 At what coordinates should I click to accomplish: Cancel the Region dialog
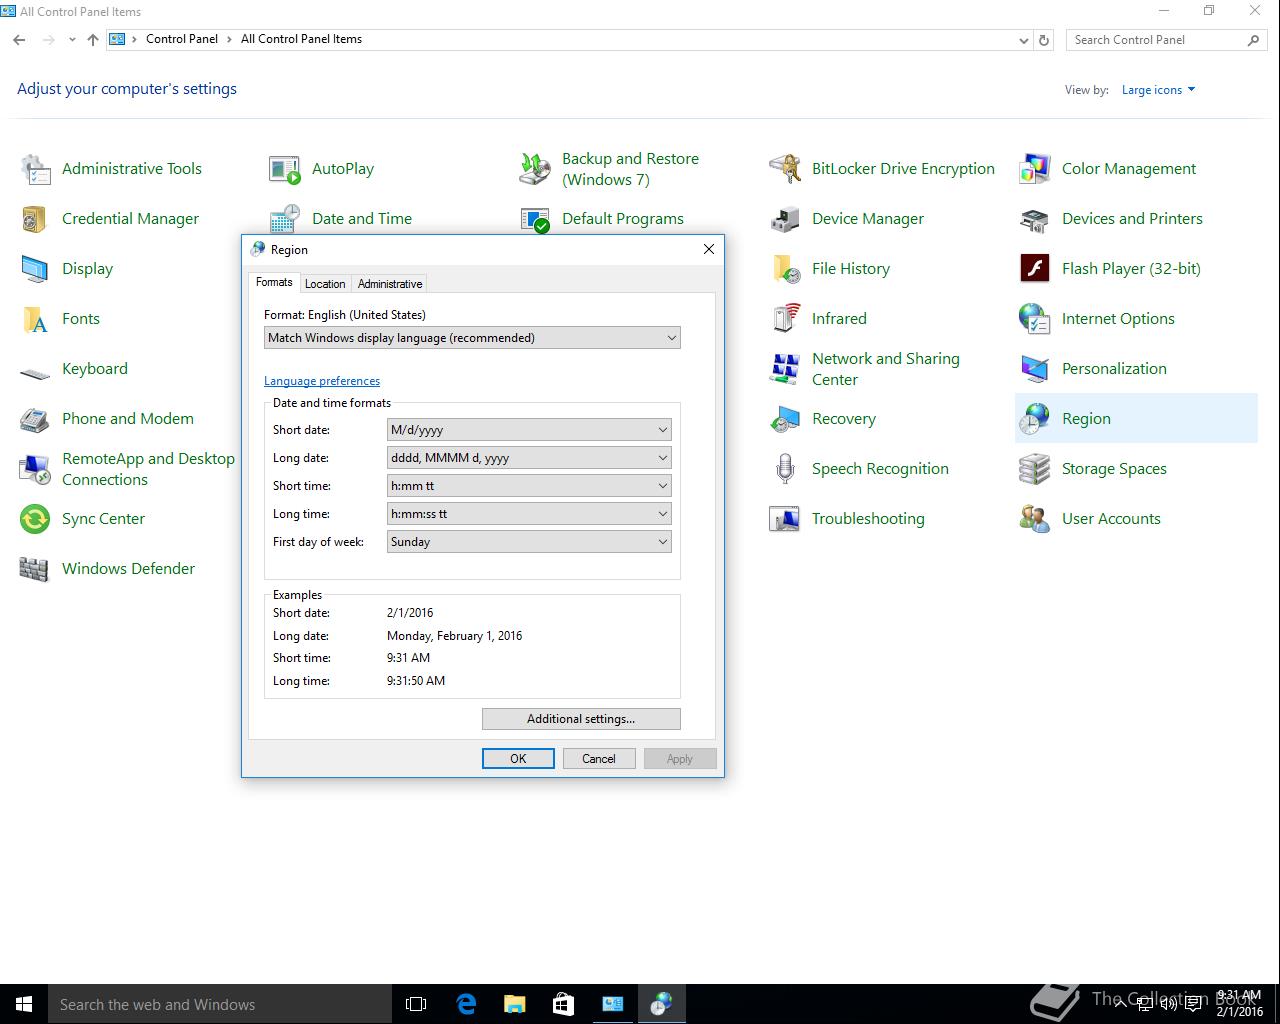[x=599, y=759]
